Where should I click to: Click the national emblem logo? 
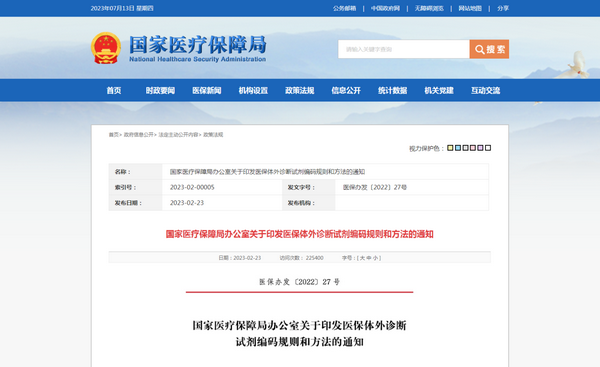click(106, 48)
